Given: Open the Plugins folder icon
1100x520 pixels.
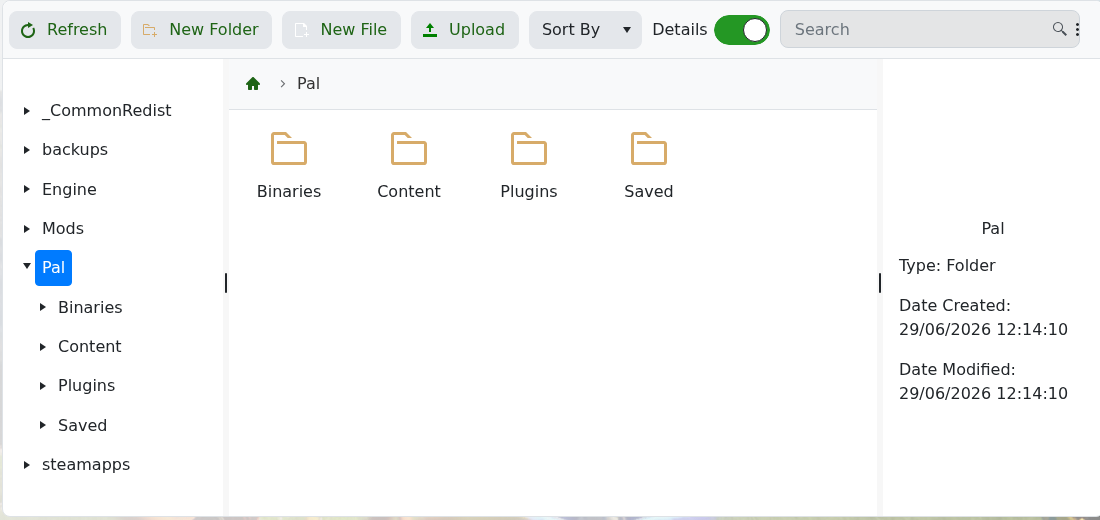Looking at the screenshot, I should tap(529, 149).
